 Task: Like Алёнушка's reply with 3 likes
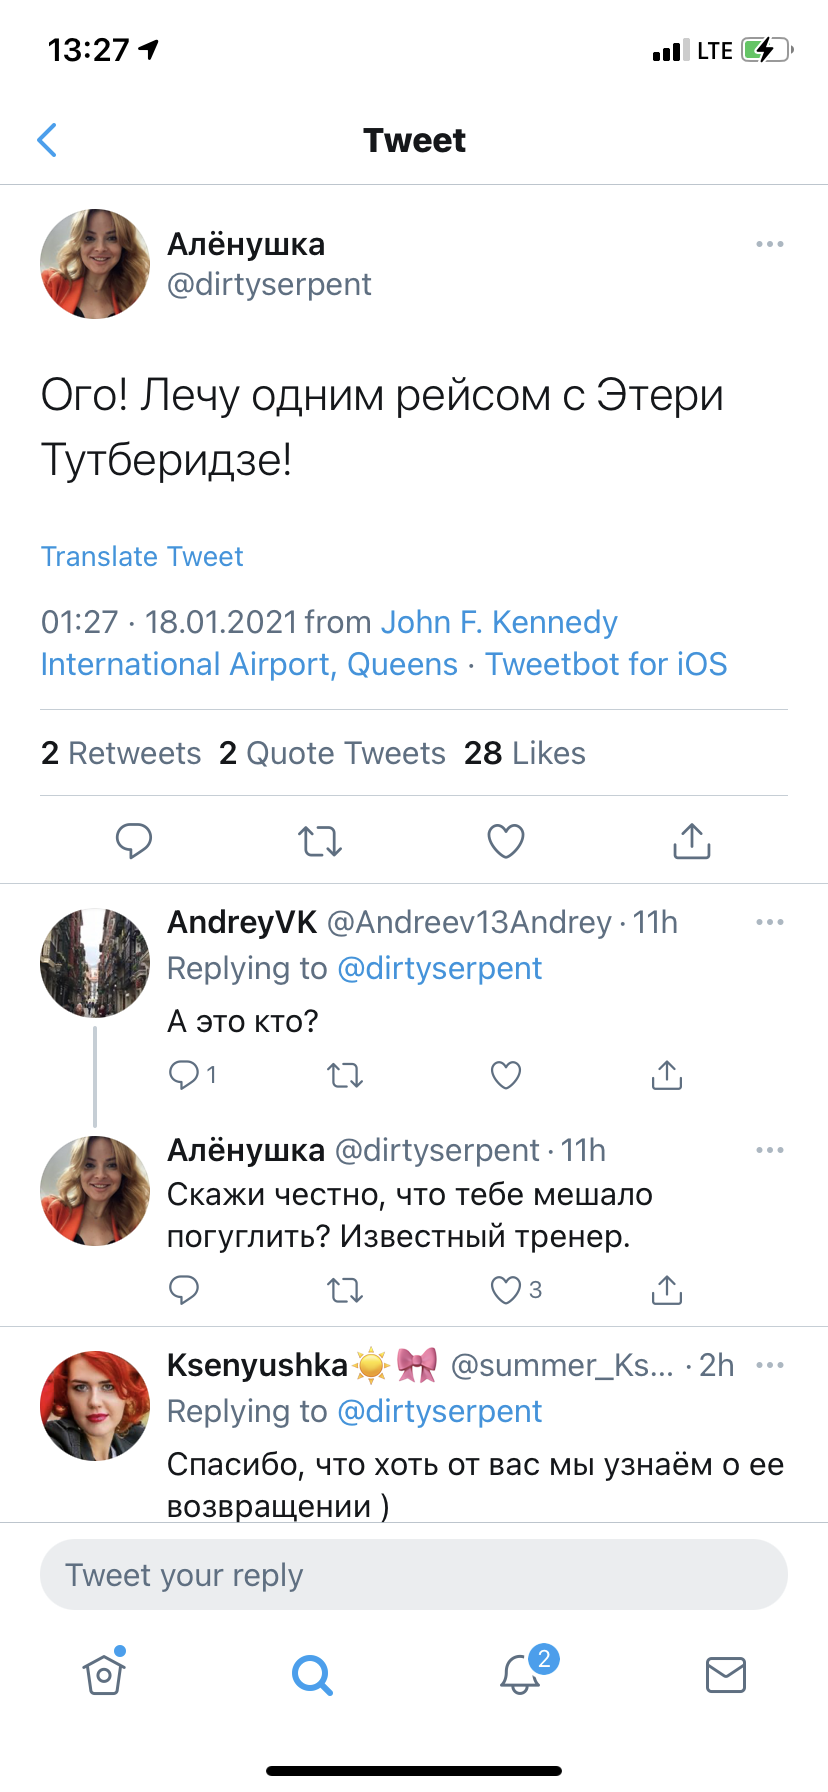[507, 1290]
